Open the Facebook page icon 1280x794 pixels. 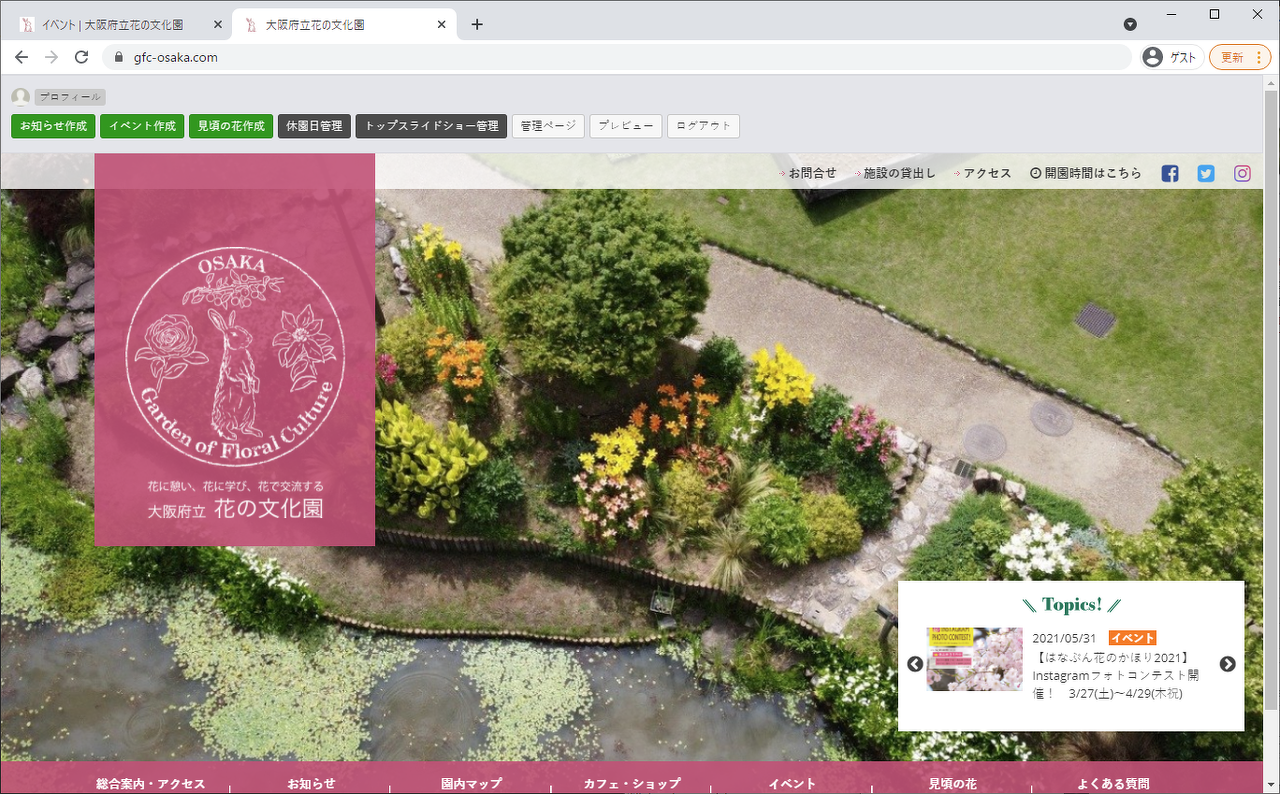point(1170,173)
